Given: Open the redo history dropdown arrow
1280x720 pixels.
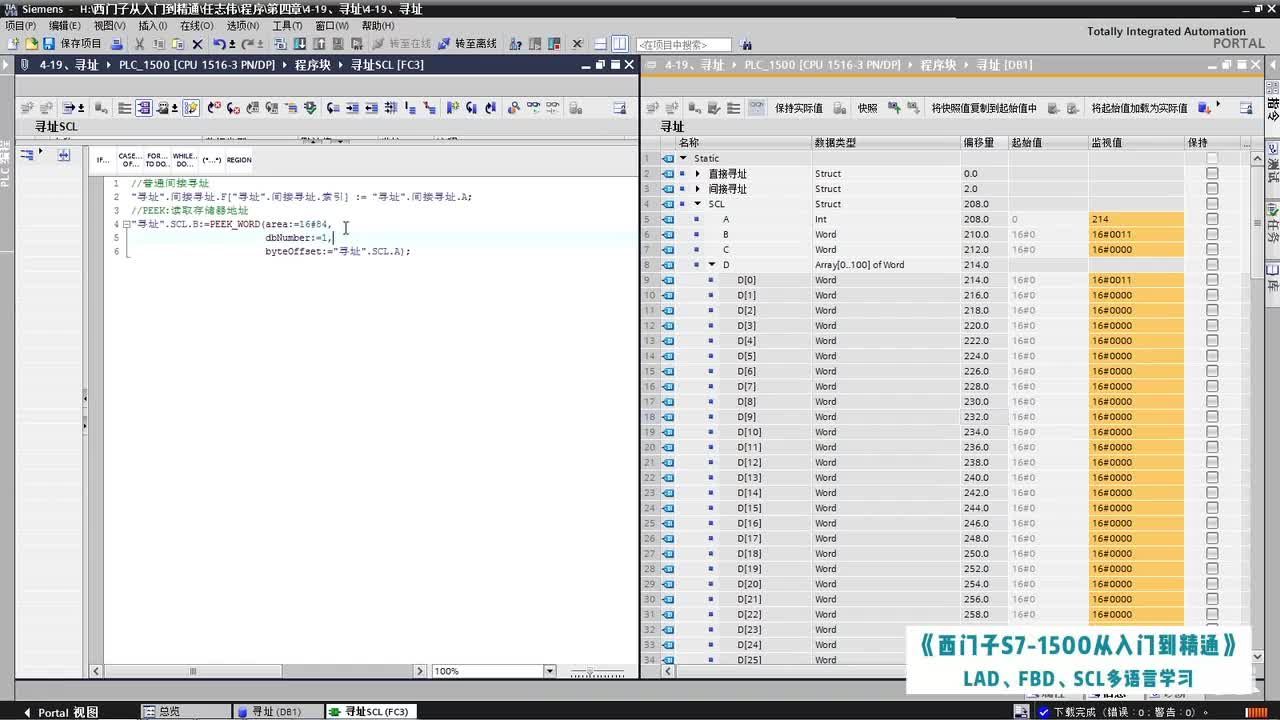Looking at the screenshot, I should coord(260,44).
